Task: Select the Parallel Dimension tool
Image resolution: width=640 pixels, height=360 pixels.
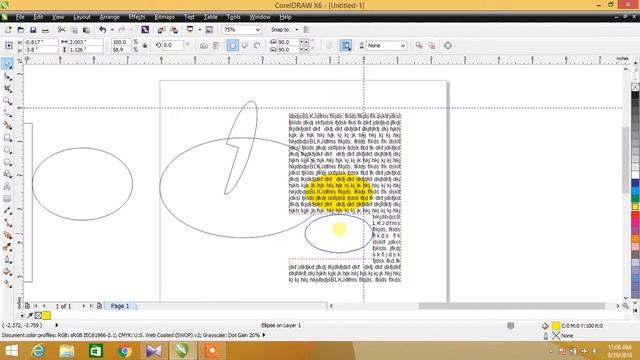Action: coord(7,211)
